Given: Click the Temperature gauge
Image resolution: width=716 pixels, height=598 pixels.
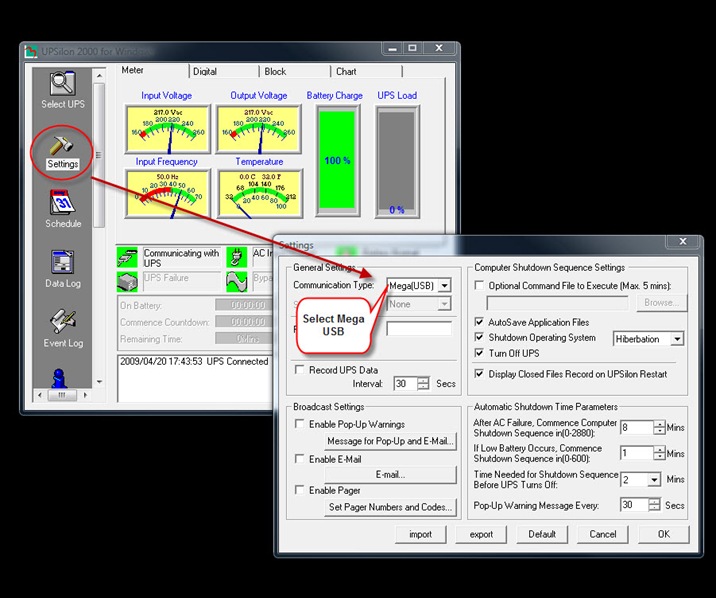Looking at the screenshot, I should [x=259, y=194].
